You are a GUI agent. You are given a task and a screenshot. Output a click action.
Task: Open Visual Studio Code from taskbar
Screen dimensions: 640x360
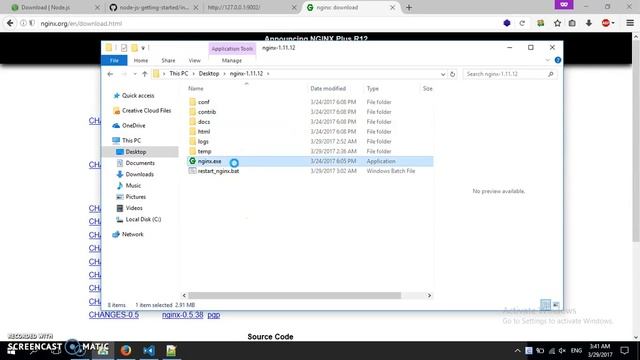coord(149,350)
